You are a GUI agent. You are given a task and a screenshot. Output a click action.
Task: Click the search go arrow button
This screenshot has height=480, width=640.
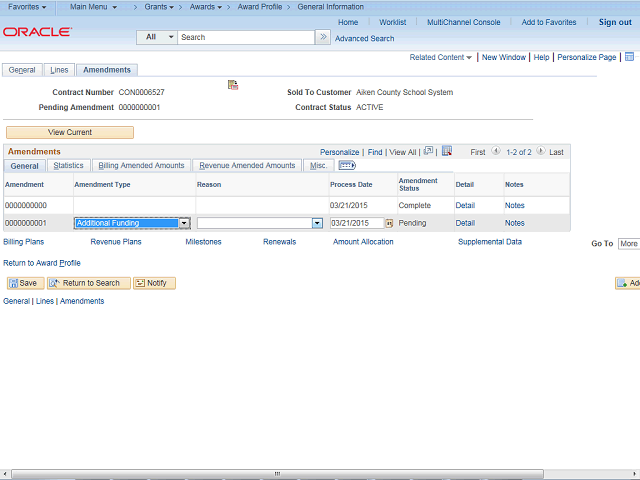coord(323,37)
